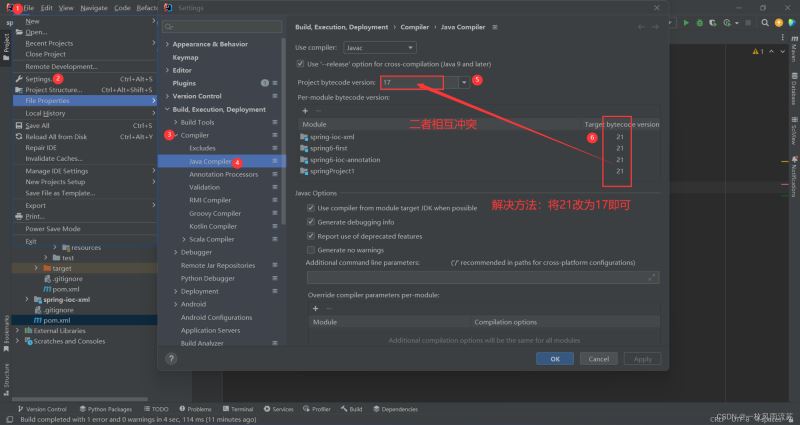Collapse Build, Execution, Deployment section

point(167,110)
